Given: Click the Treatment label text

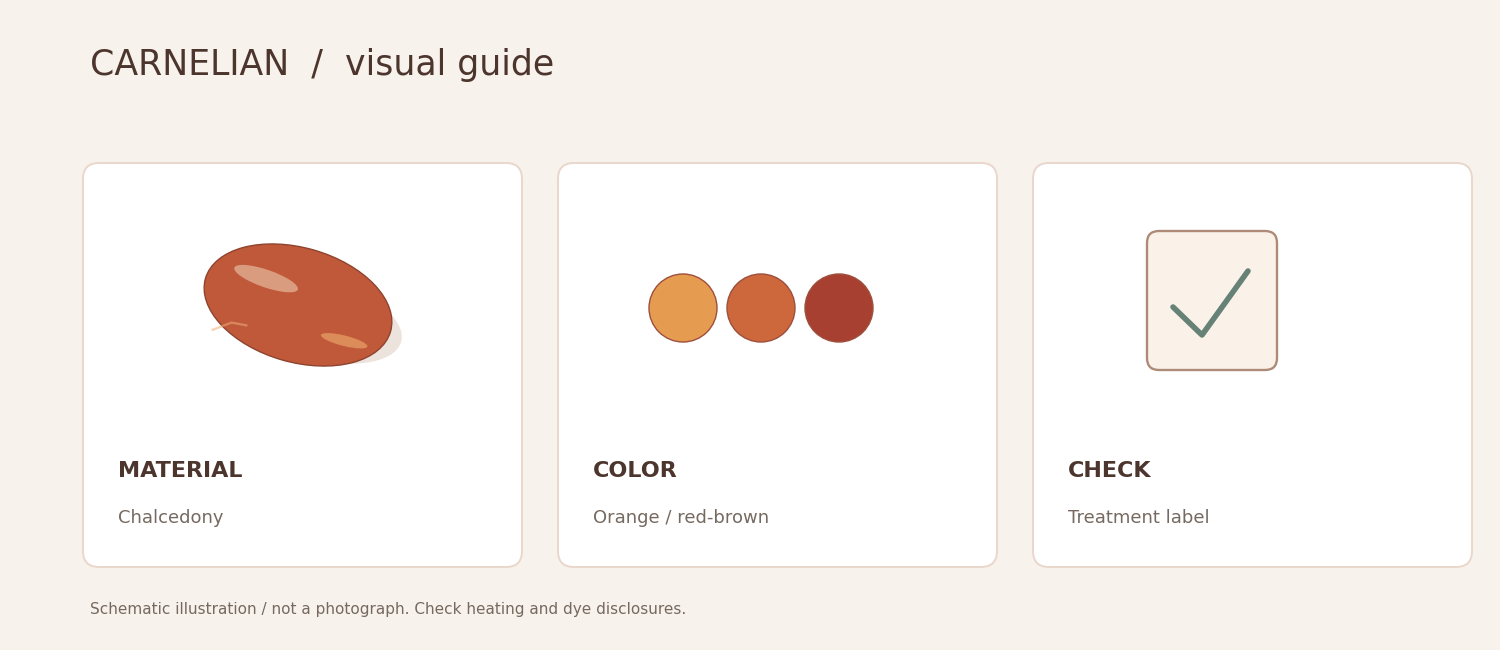Looking at the screenshot, I should (x=1138, y=518).
